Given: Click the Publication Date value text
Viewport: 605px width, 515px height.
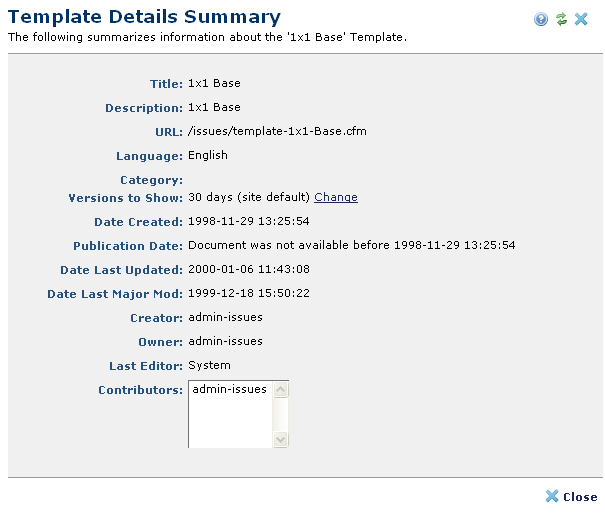Looking at the screenshot, I should click(351, 245).
